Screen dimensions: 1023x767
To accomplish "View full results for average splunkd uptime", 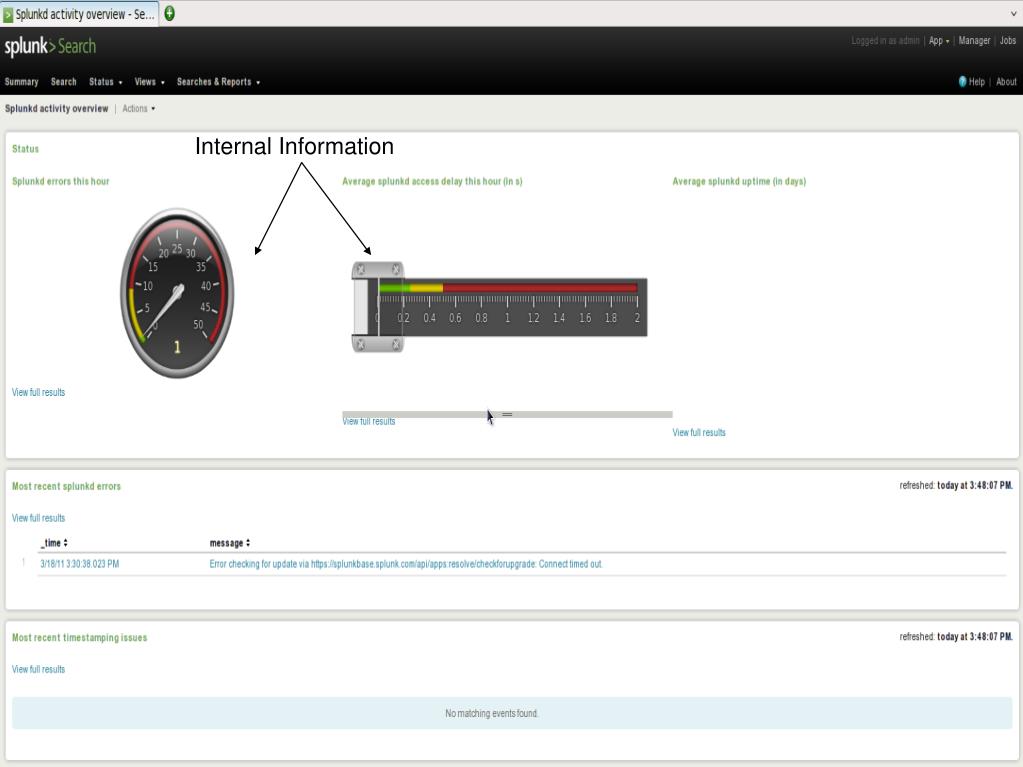I will pos(699,432).
